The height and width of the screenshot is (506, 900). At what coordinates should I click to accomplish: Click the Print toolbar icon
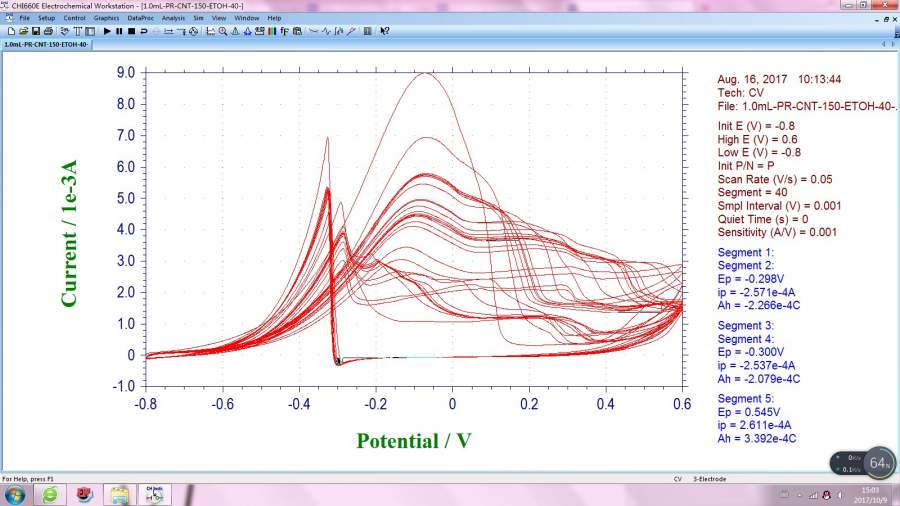[48, 31]
